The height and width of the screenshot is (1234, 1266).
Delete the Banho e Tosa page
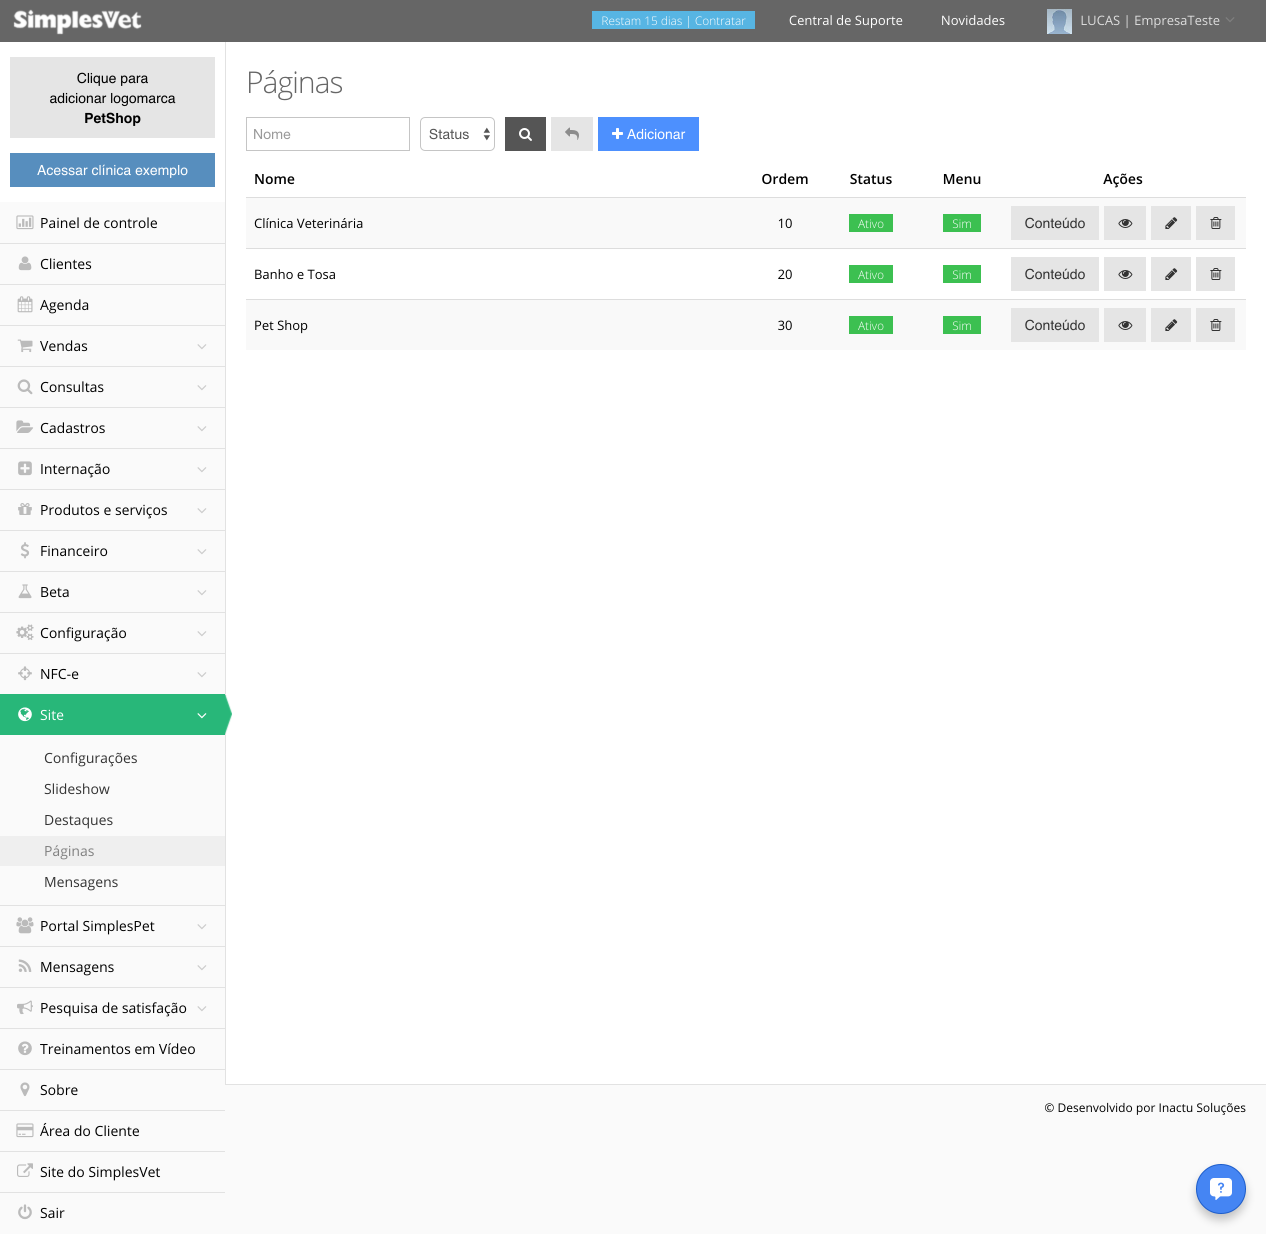pyautogui.click(x=1215, y=274)
